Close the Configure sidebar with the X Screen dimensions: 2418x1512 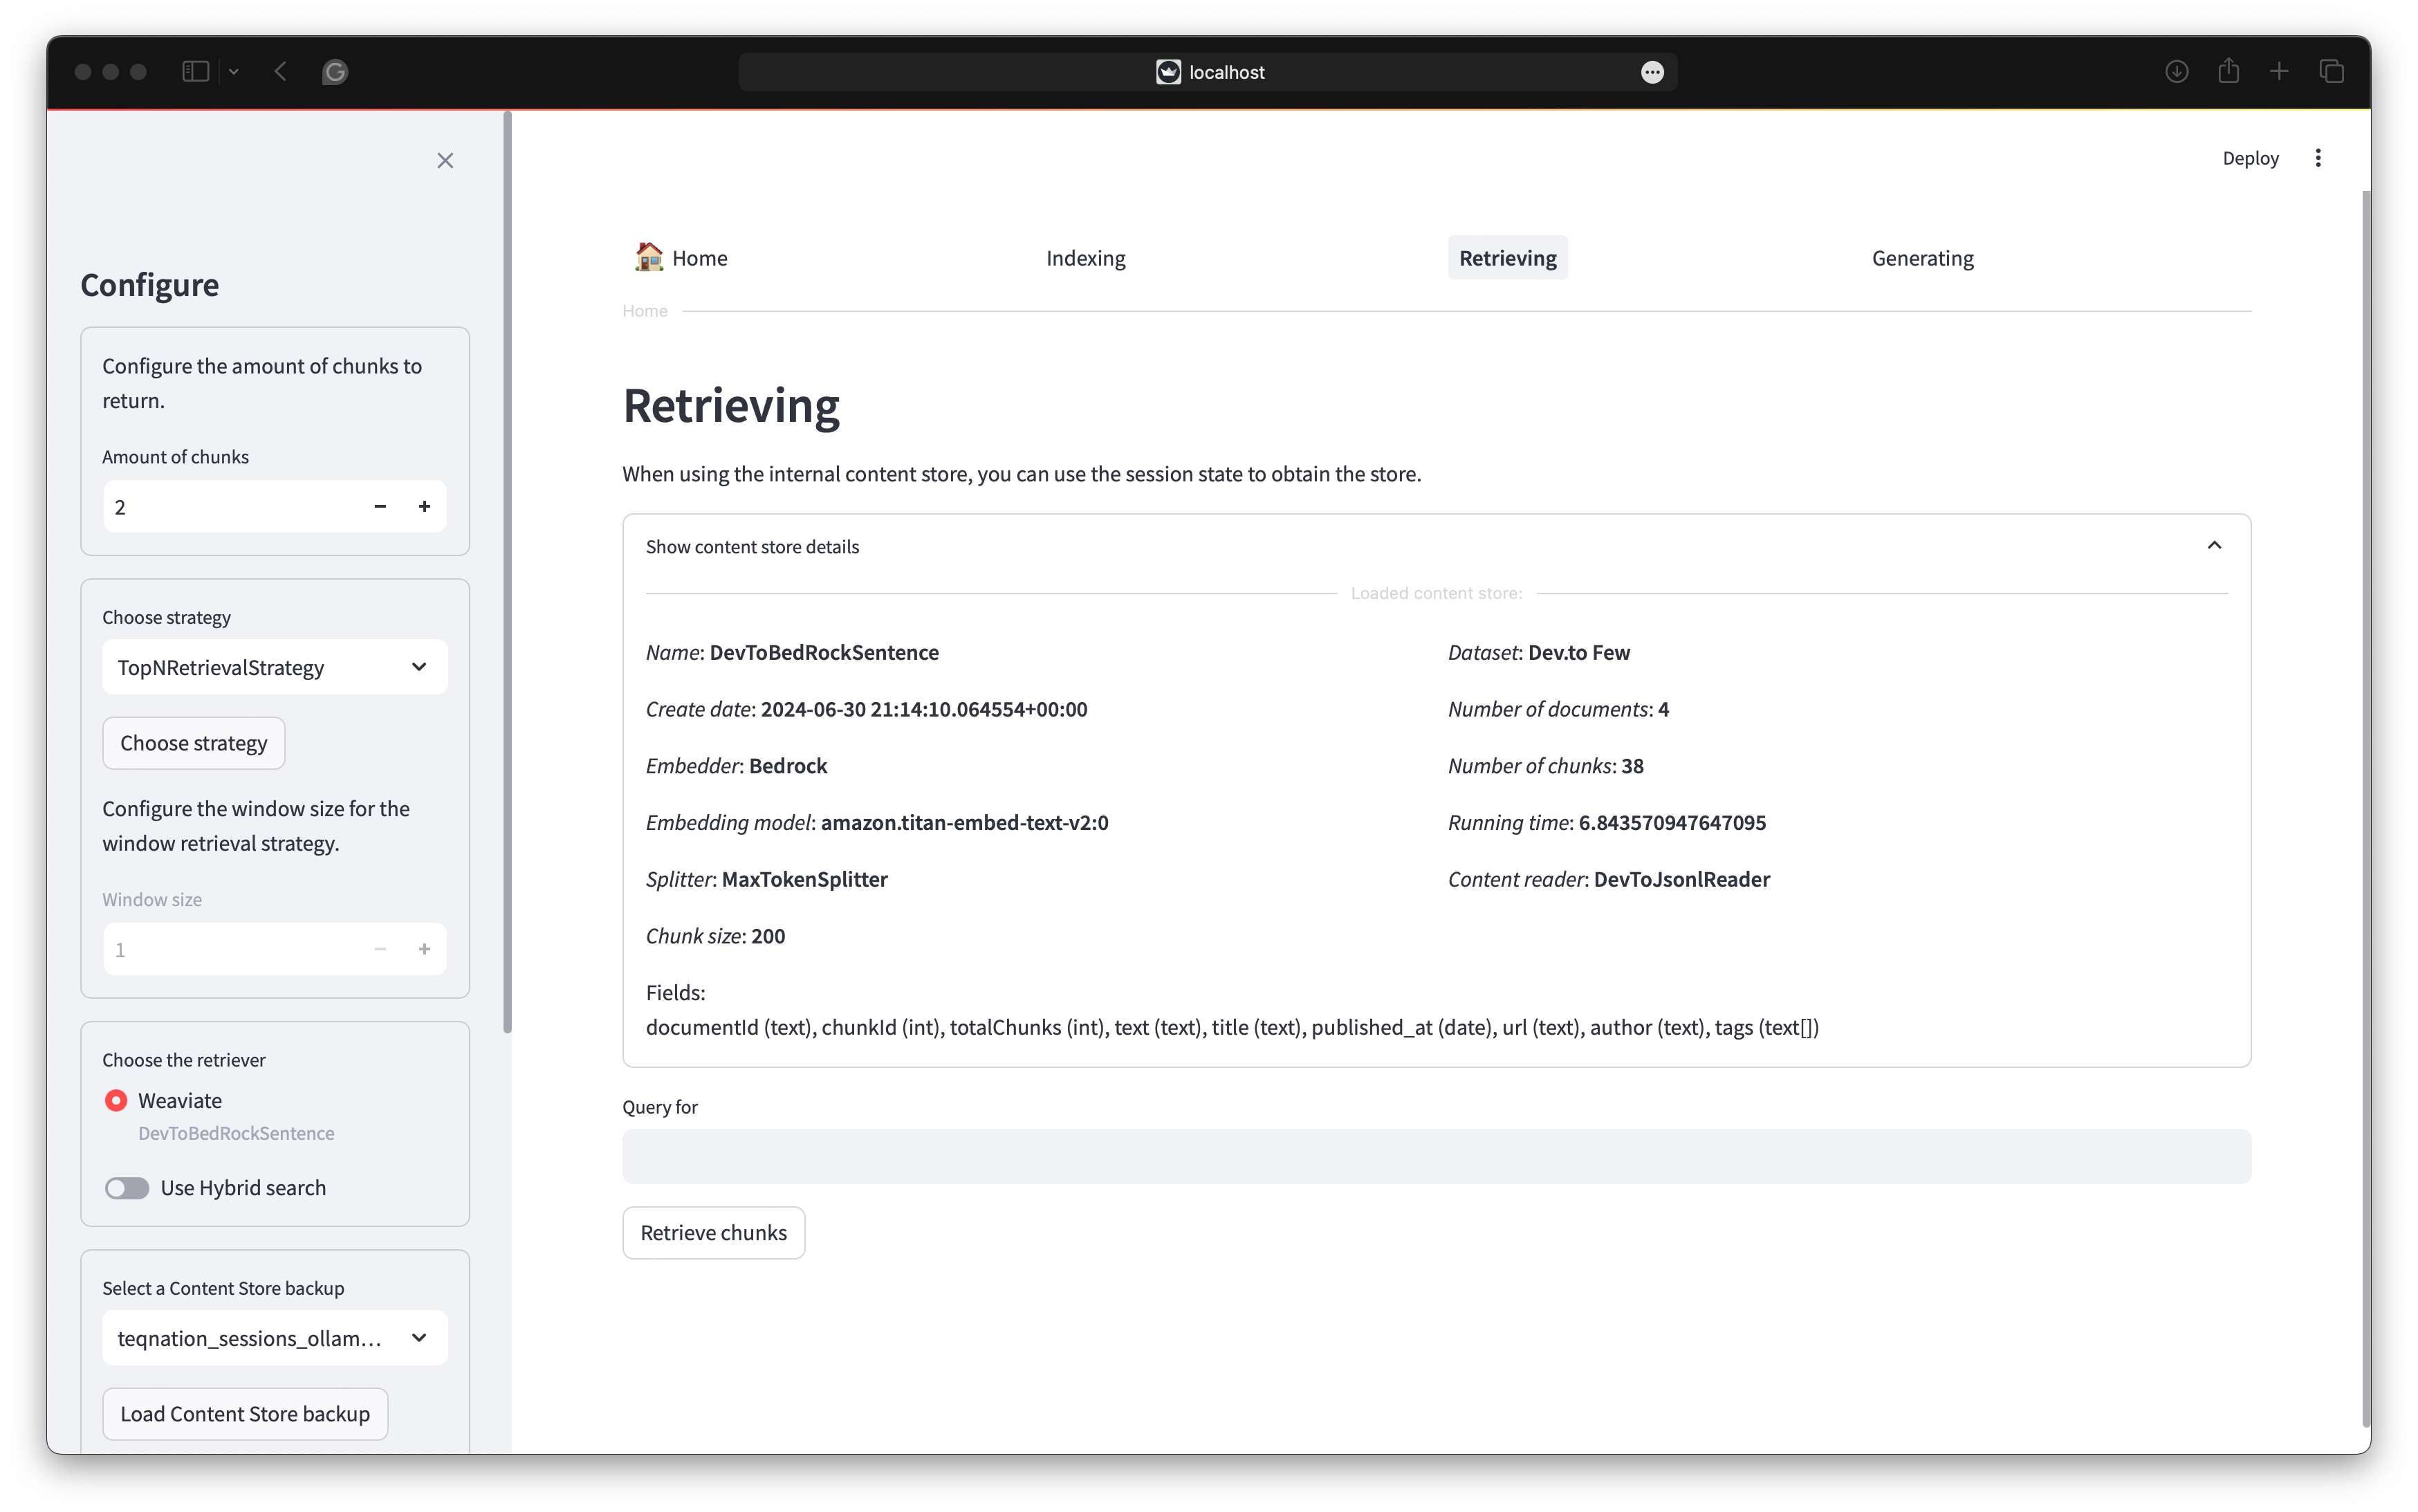point(445,160)
